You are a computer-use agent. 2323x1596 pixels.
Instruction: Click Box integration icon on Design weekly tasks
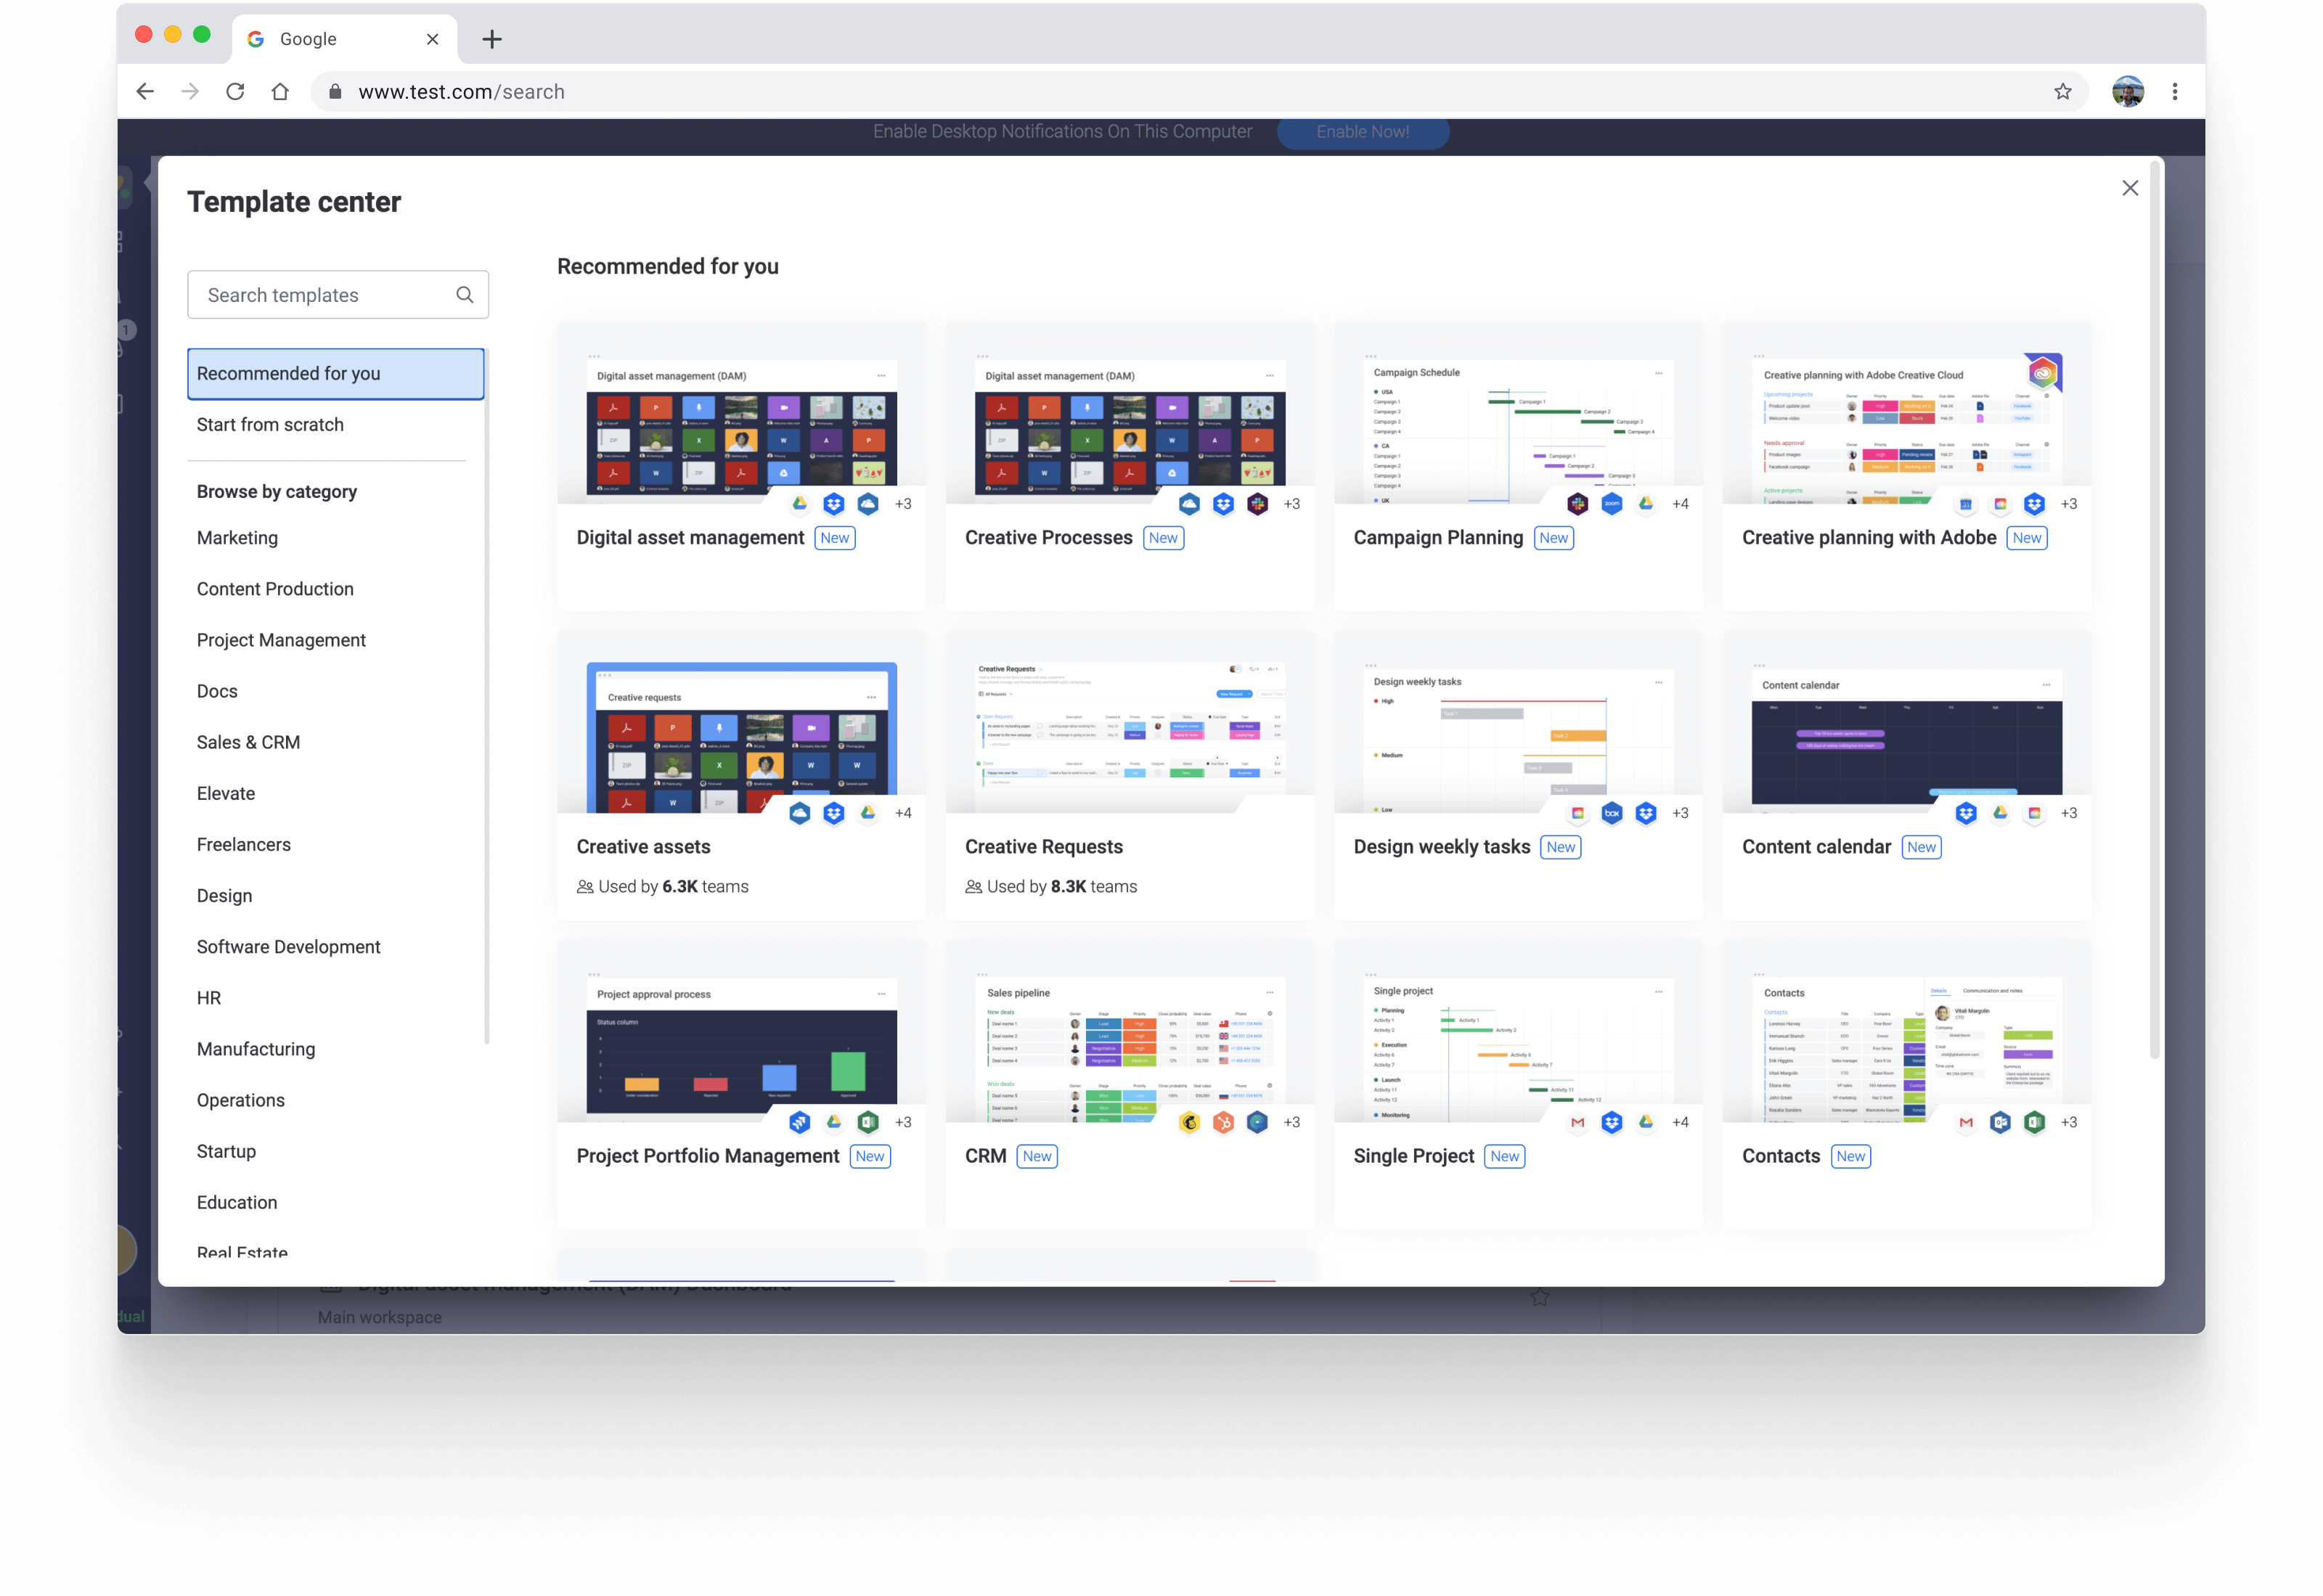click(1611, 812)
